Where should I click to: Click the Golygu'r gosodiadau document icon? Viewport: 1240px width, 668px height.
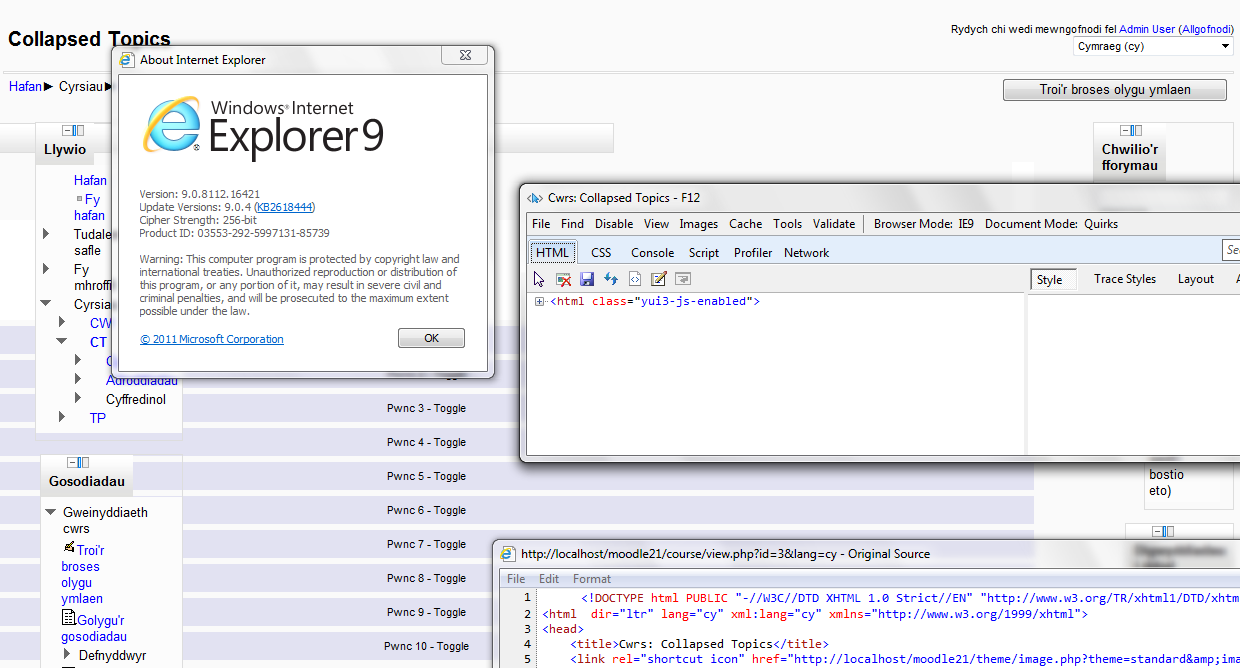tap(69, 618)
